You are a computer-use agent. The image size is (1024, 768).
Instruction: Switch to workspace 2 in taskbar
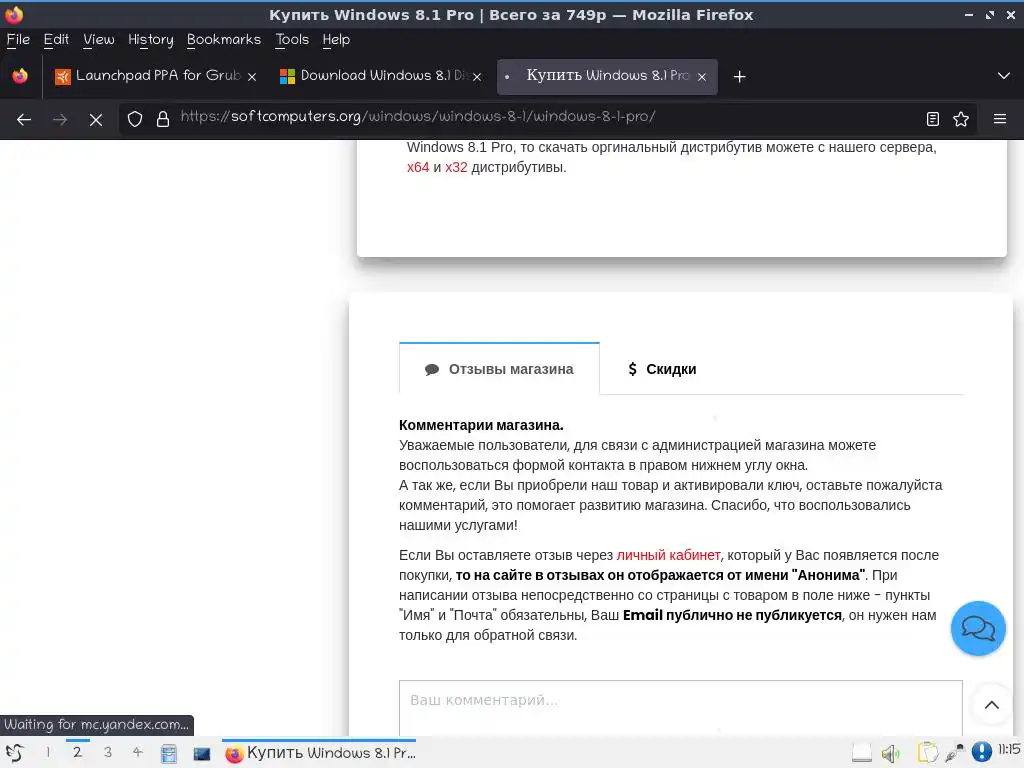click(x=77, y=752)
